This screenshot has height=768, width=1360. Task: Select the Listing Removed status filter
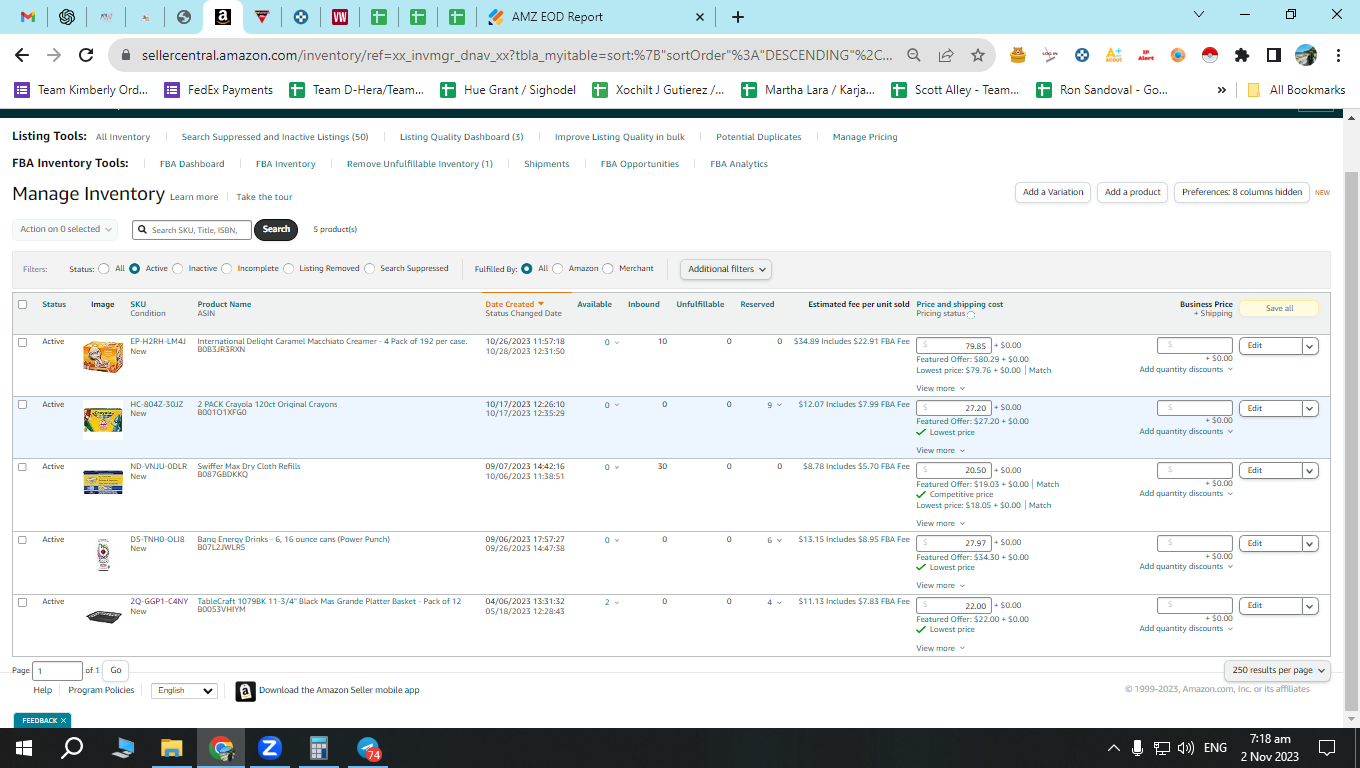click(x=289, y=269)
